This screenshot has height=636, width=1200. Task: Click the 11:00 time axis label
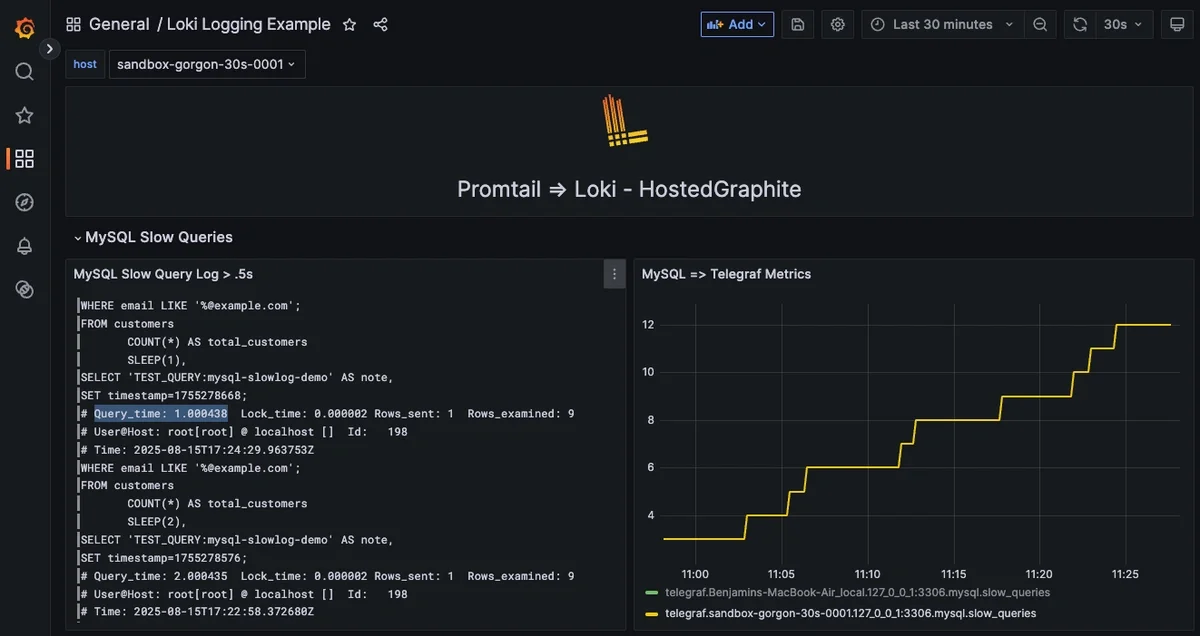click(x=694, y=574)
